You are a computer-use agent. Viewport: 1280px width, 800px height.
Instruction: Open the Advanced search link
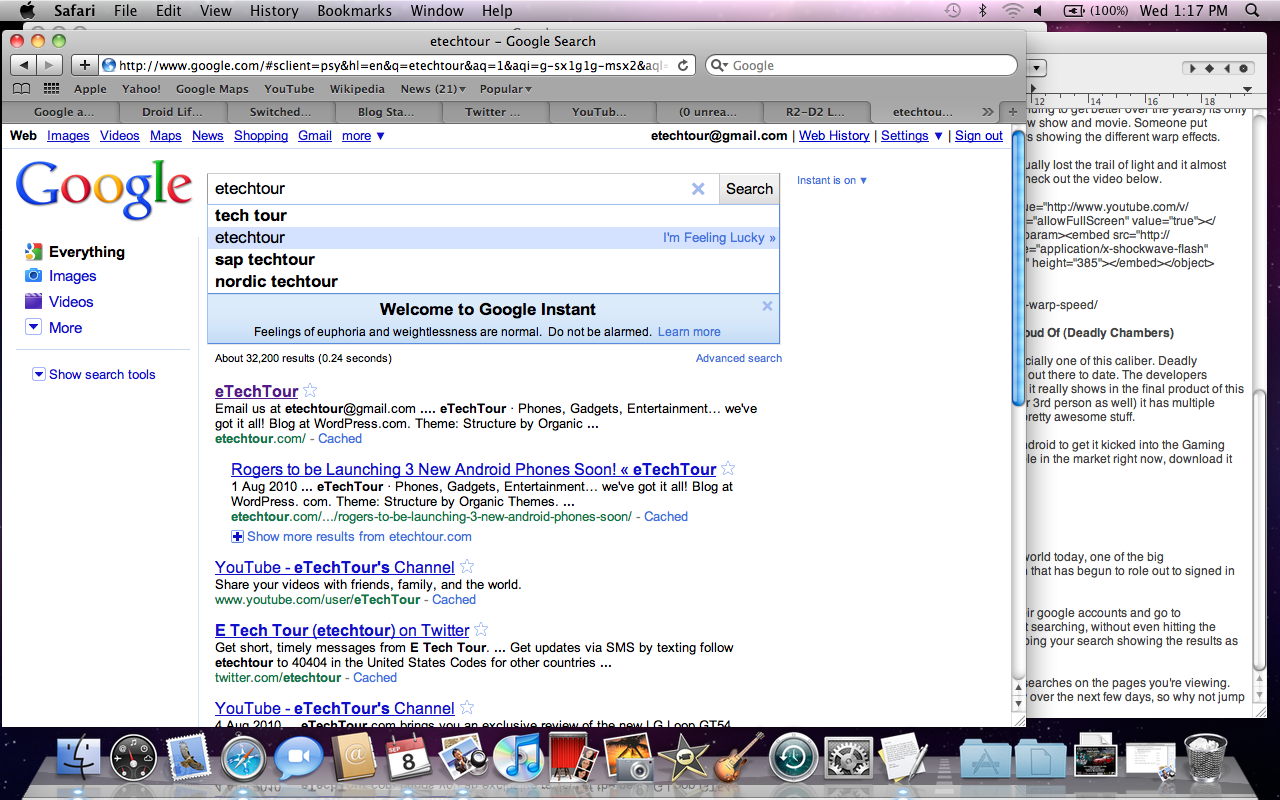coord(738,357)
